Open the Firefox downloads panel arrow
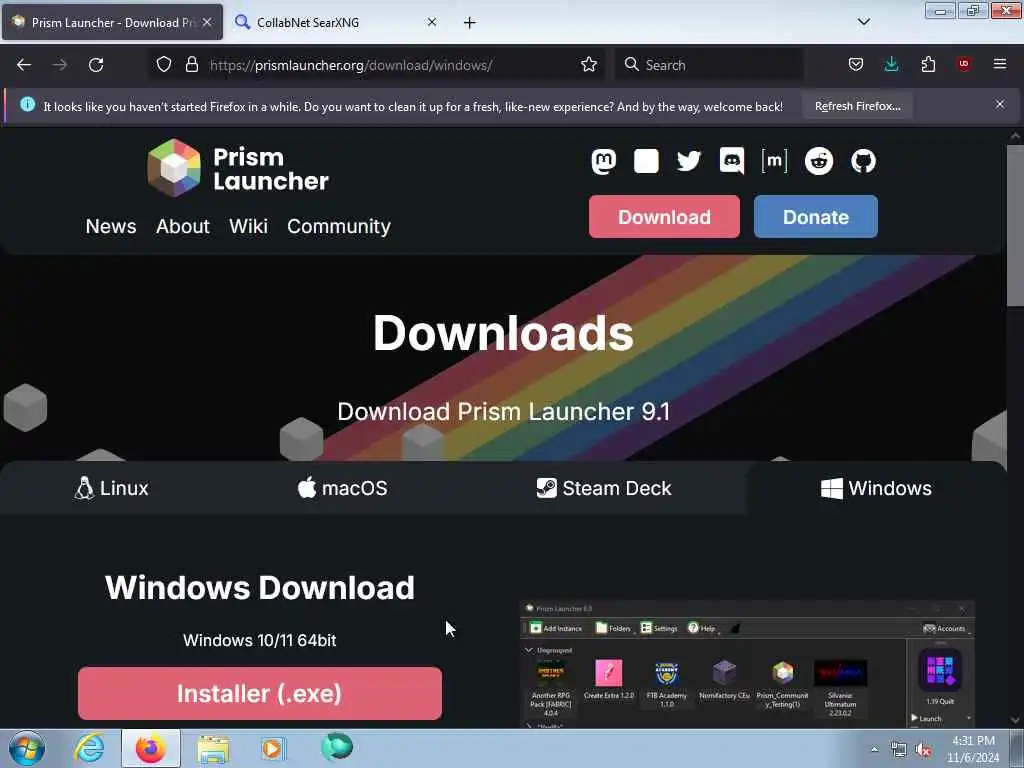The width and height of the screenshot is (1024, 768). (x=891, y=65)
